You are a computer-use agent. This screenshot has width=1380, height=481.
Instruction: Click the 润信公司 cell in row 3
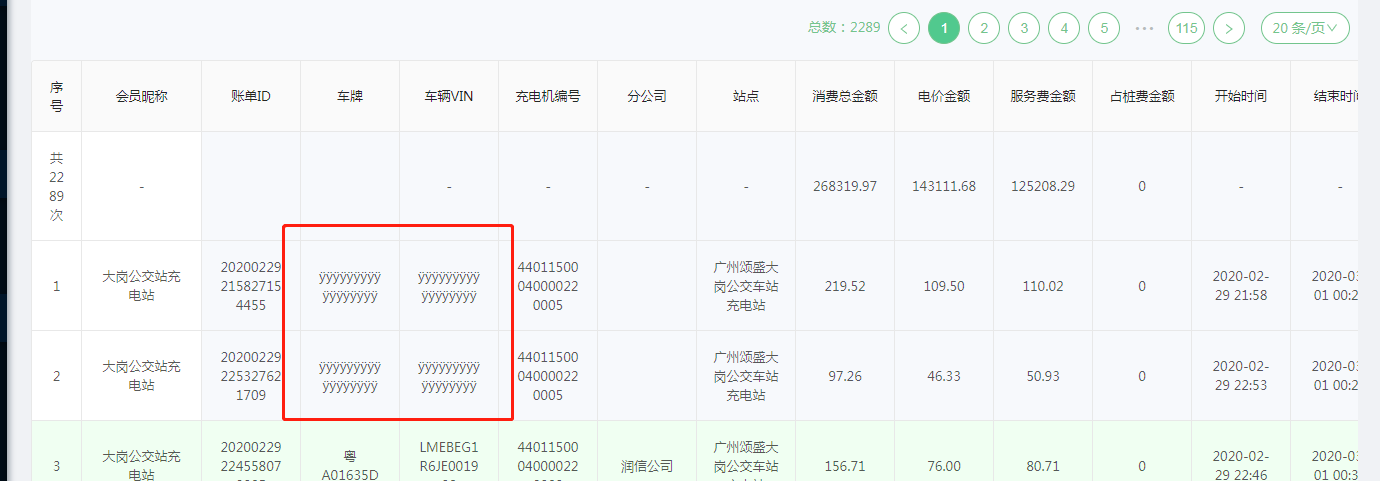click(647, 466)
